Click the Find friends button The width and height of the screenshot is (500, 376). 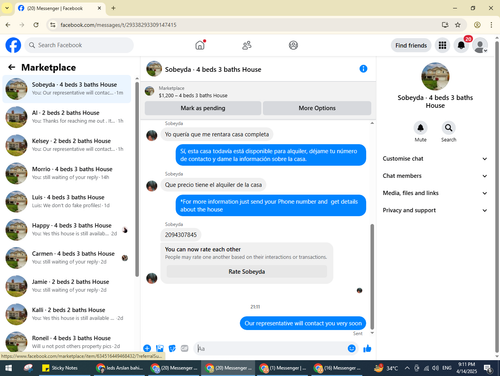coord(411,45)
